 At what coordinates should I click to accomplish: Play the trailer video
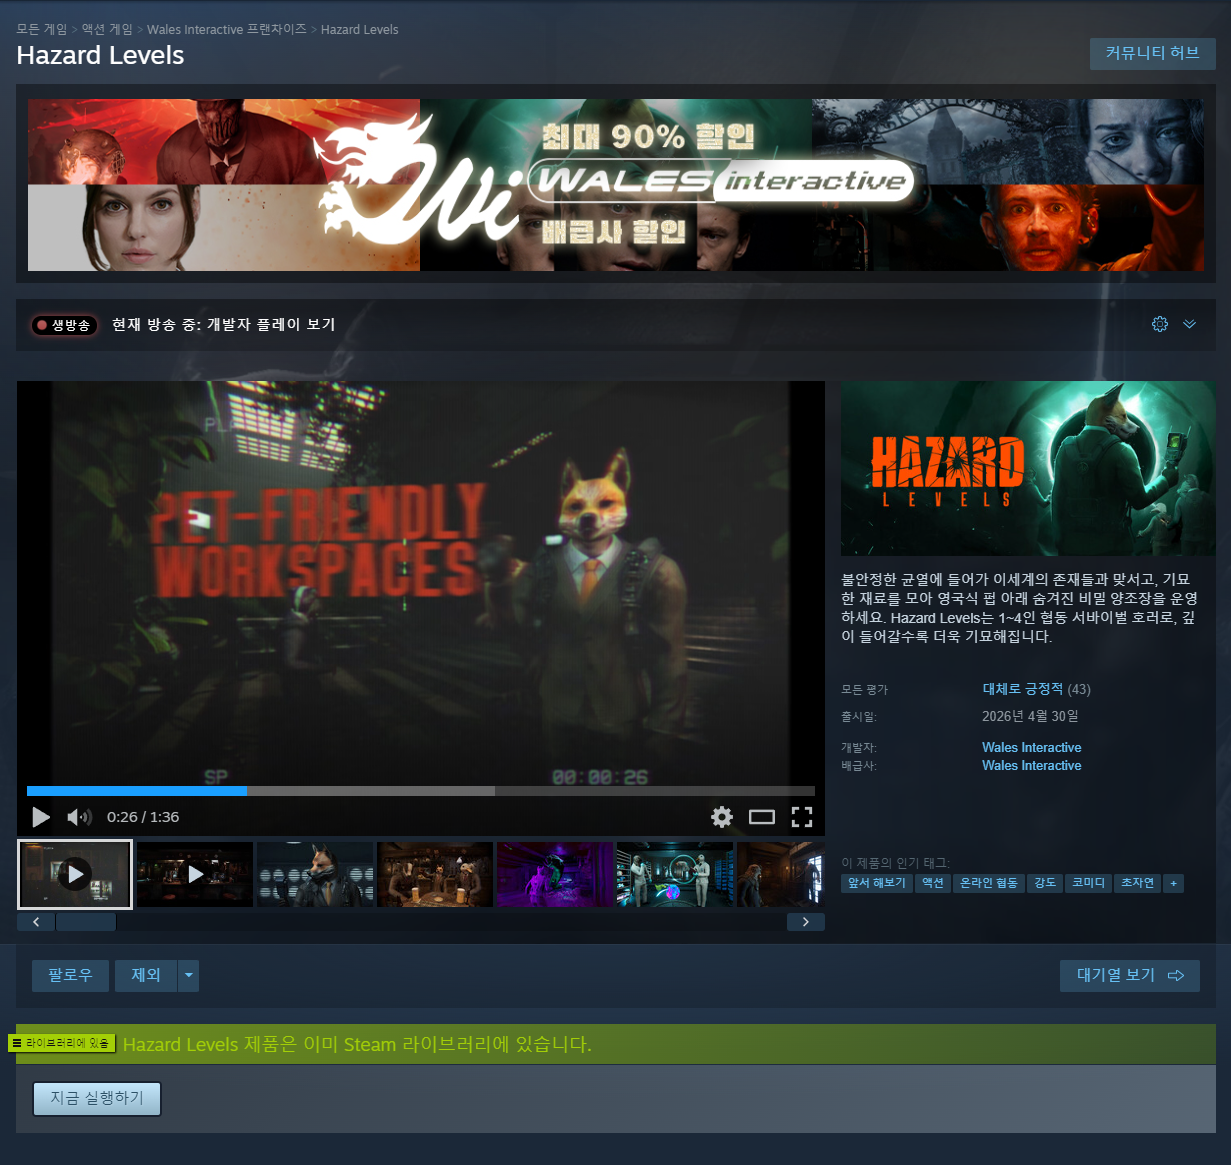coord(41,817)
